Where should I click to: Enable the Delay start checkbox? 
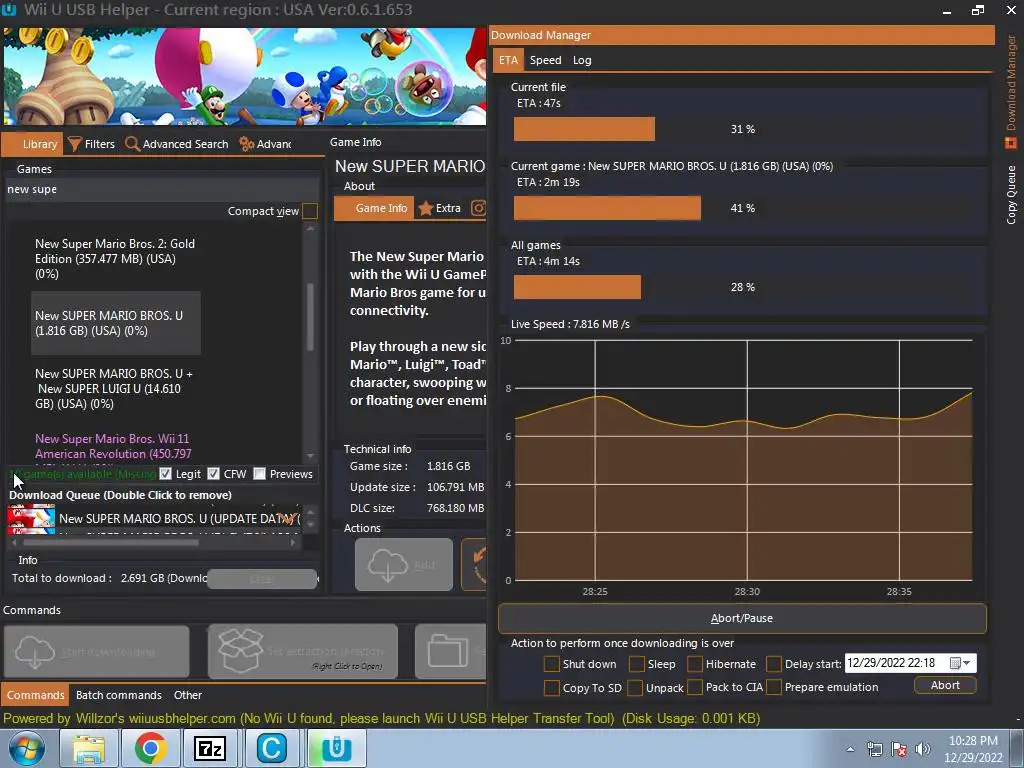[x=774, y=664]
